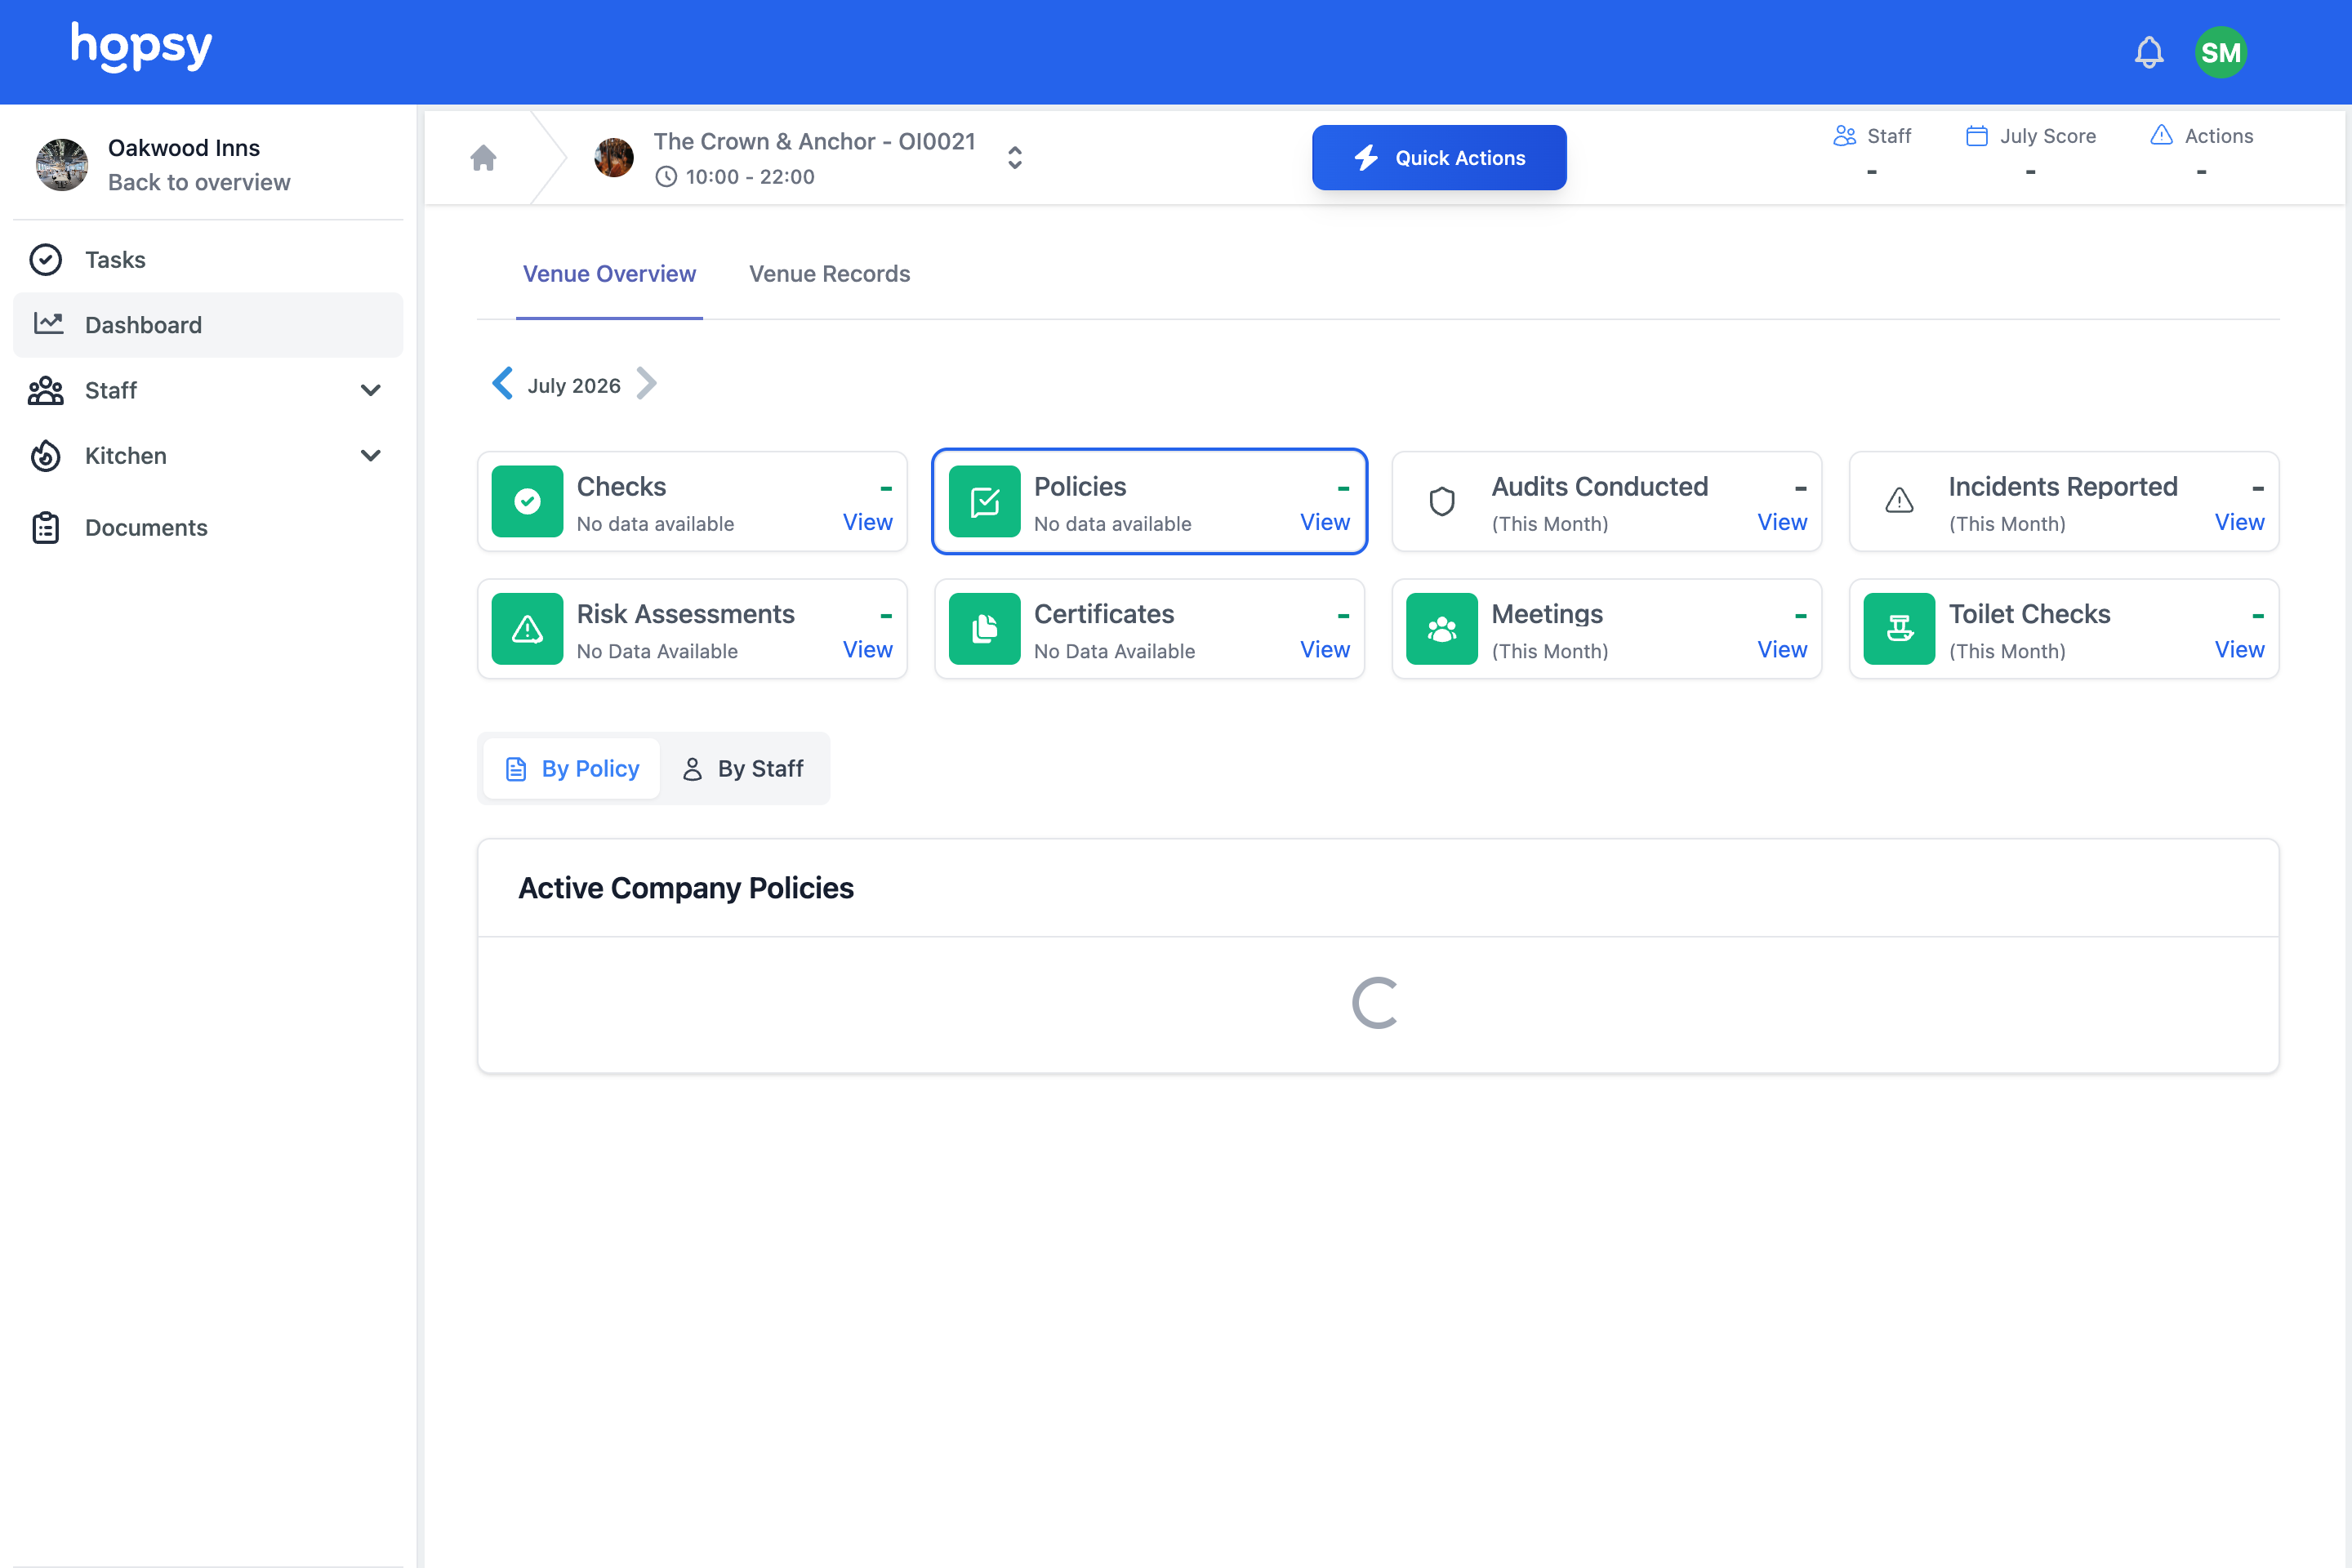Click the Staff icon in header stats
This screenshot has height=1568, width=2352.
(1845, 136)
